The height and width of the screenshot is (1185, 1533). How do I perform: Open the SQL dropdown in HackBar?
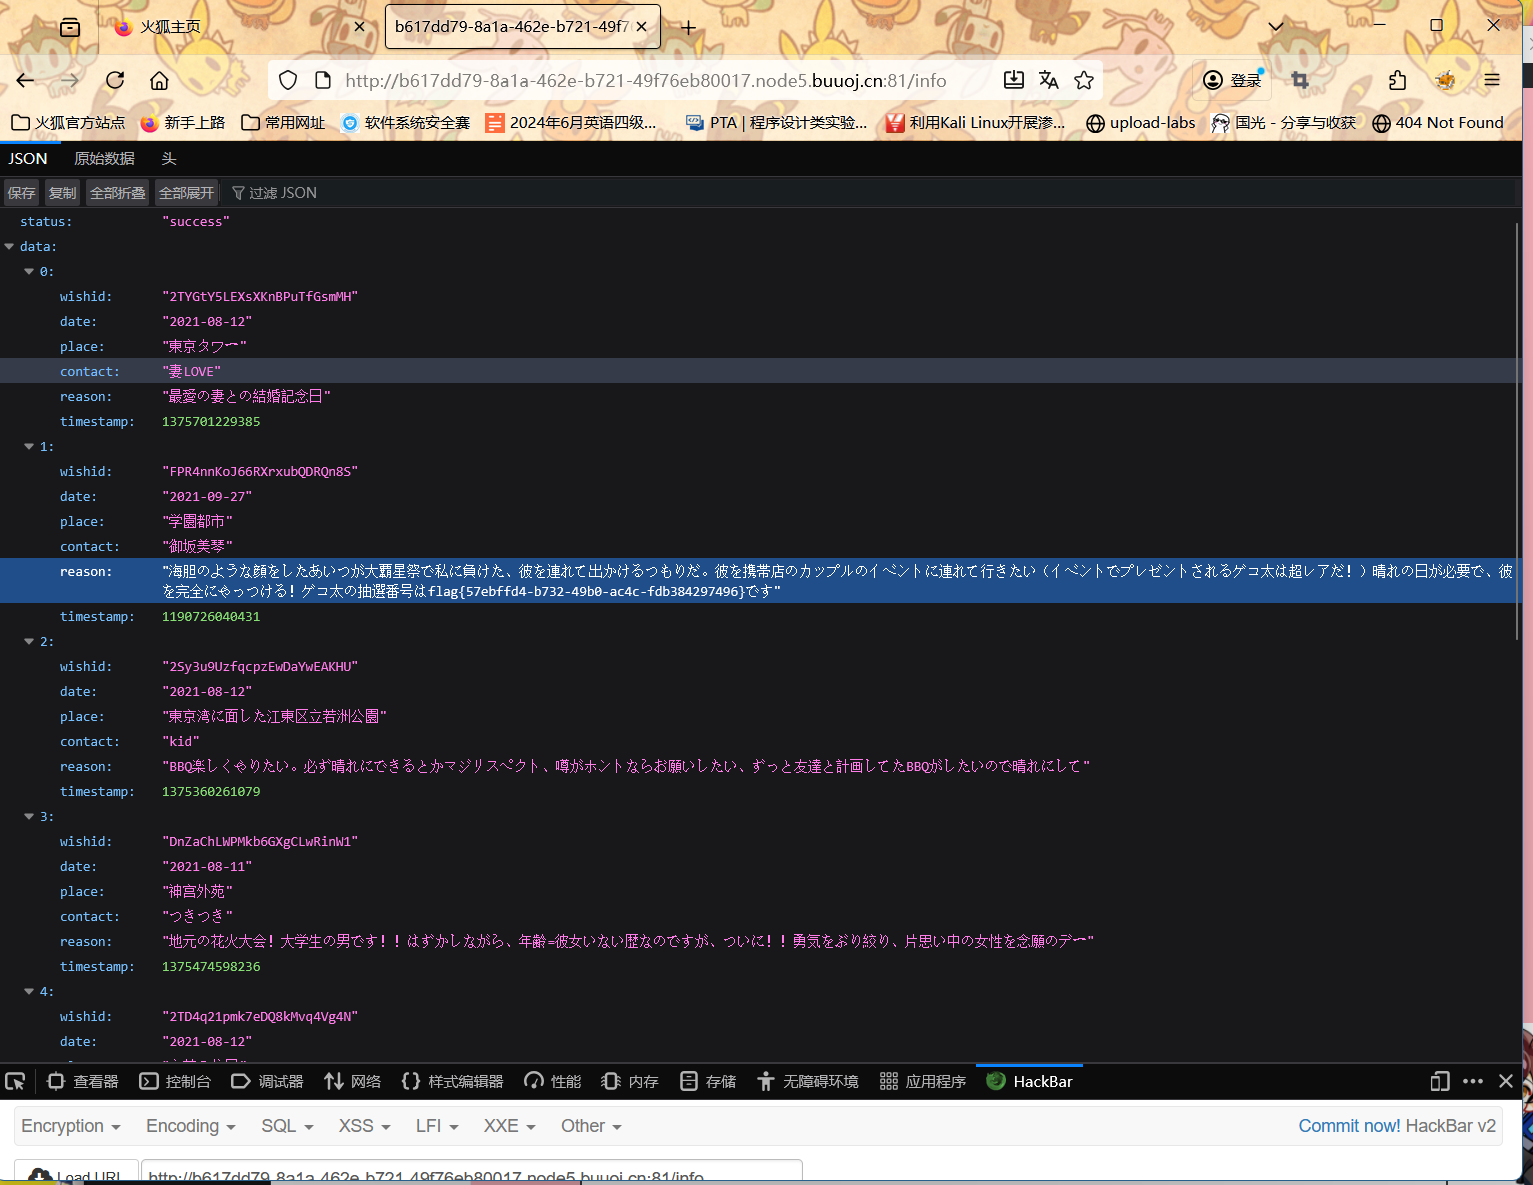pyautogui.click(x=286, y=1126)
